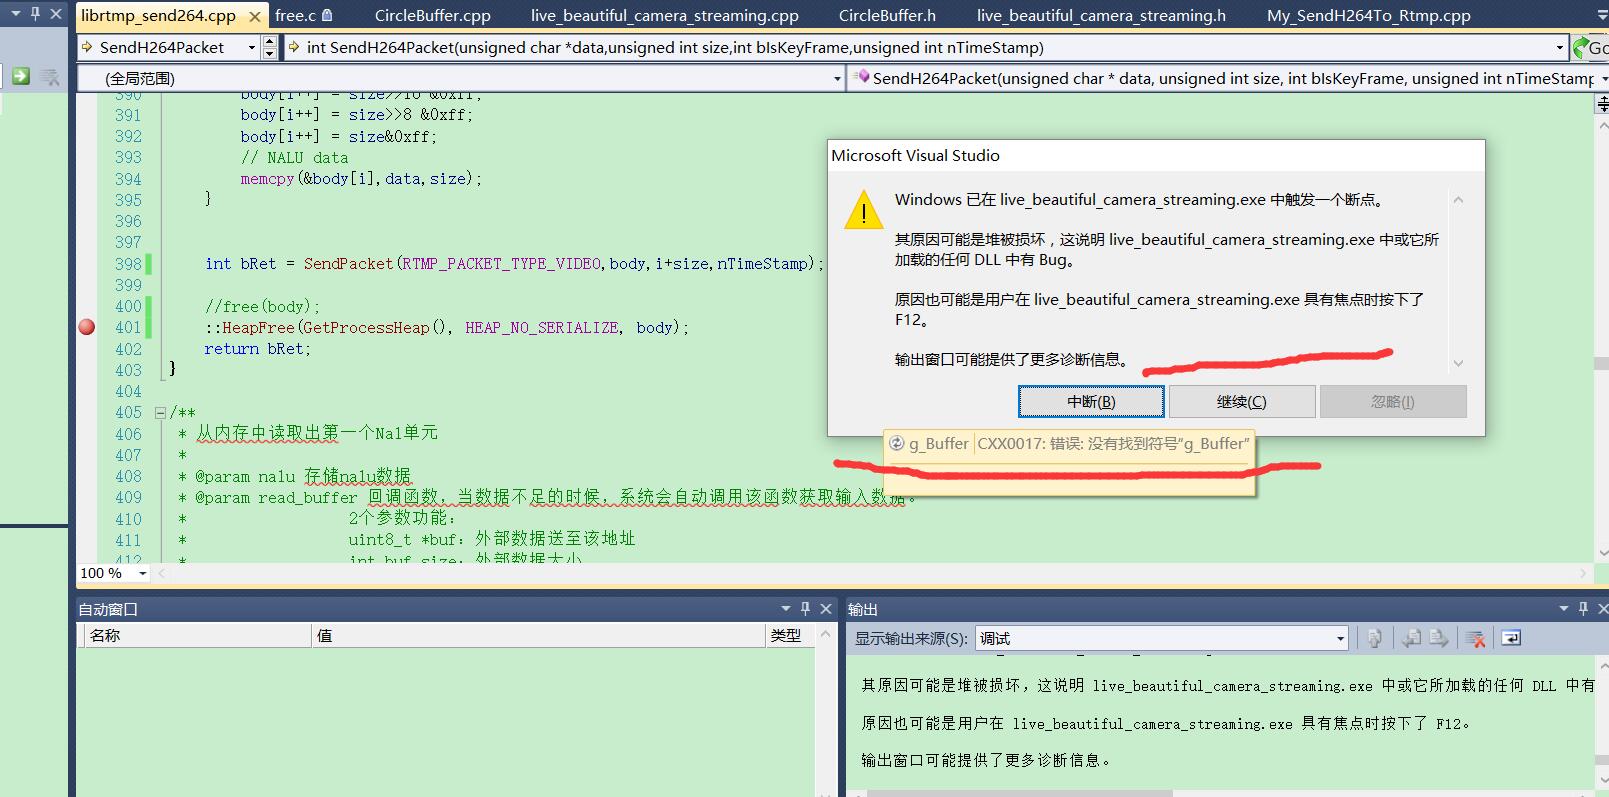Switch to the free.c tab
The height and width of the screenshot is (797, 1609).
(303, 15)
